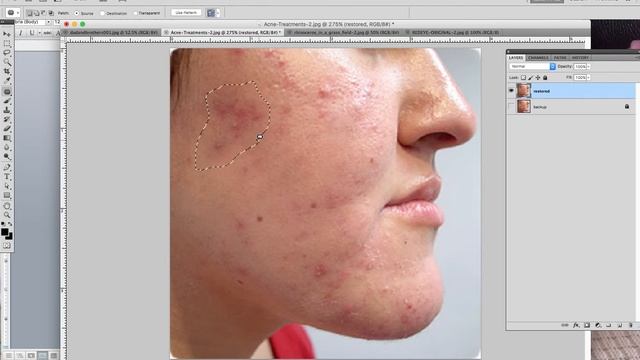Reset default foreground and background colors
The image size is (640, 360).
[3, 224]
